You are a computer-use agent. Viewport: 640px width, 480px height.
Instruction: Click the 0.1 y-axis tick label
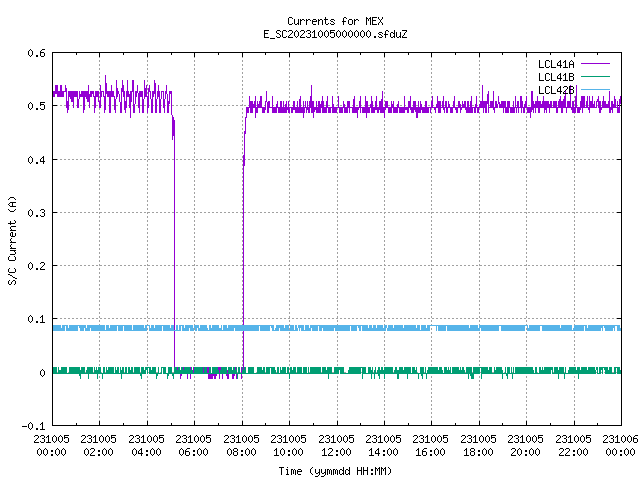click(x=36, y=319)
